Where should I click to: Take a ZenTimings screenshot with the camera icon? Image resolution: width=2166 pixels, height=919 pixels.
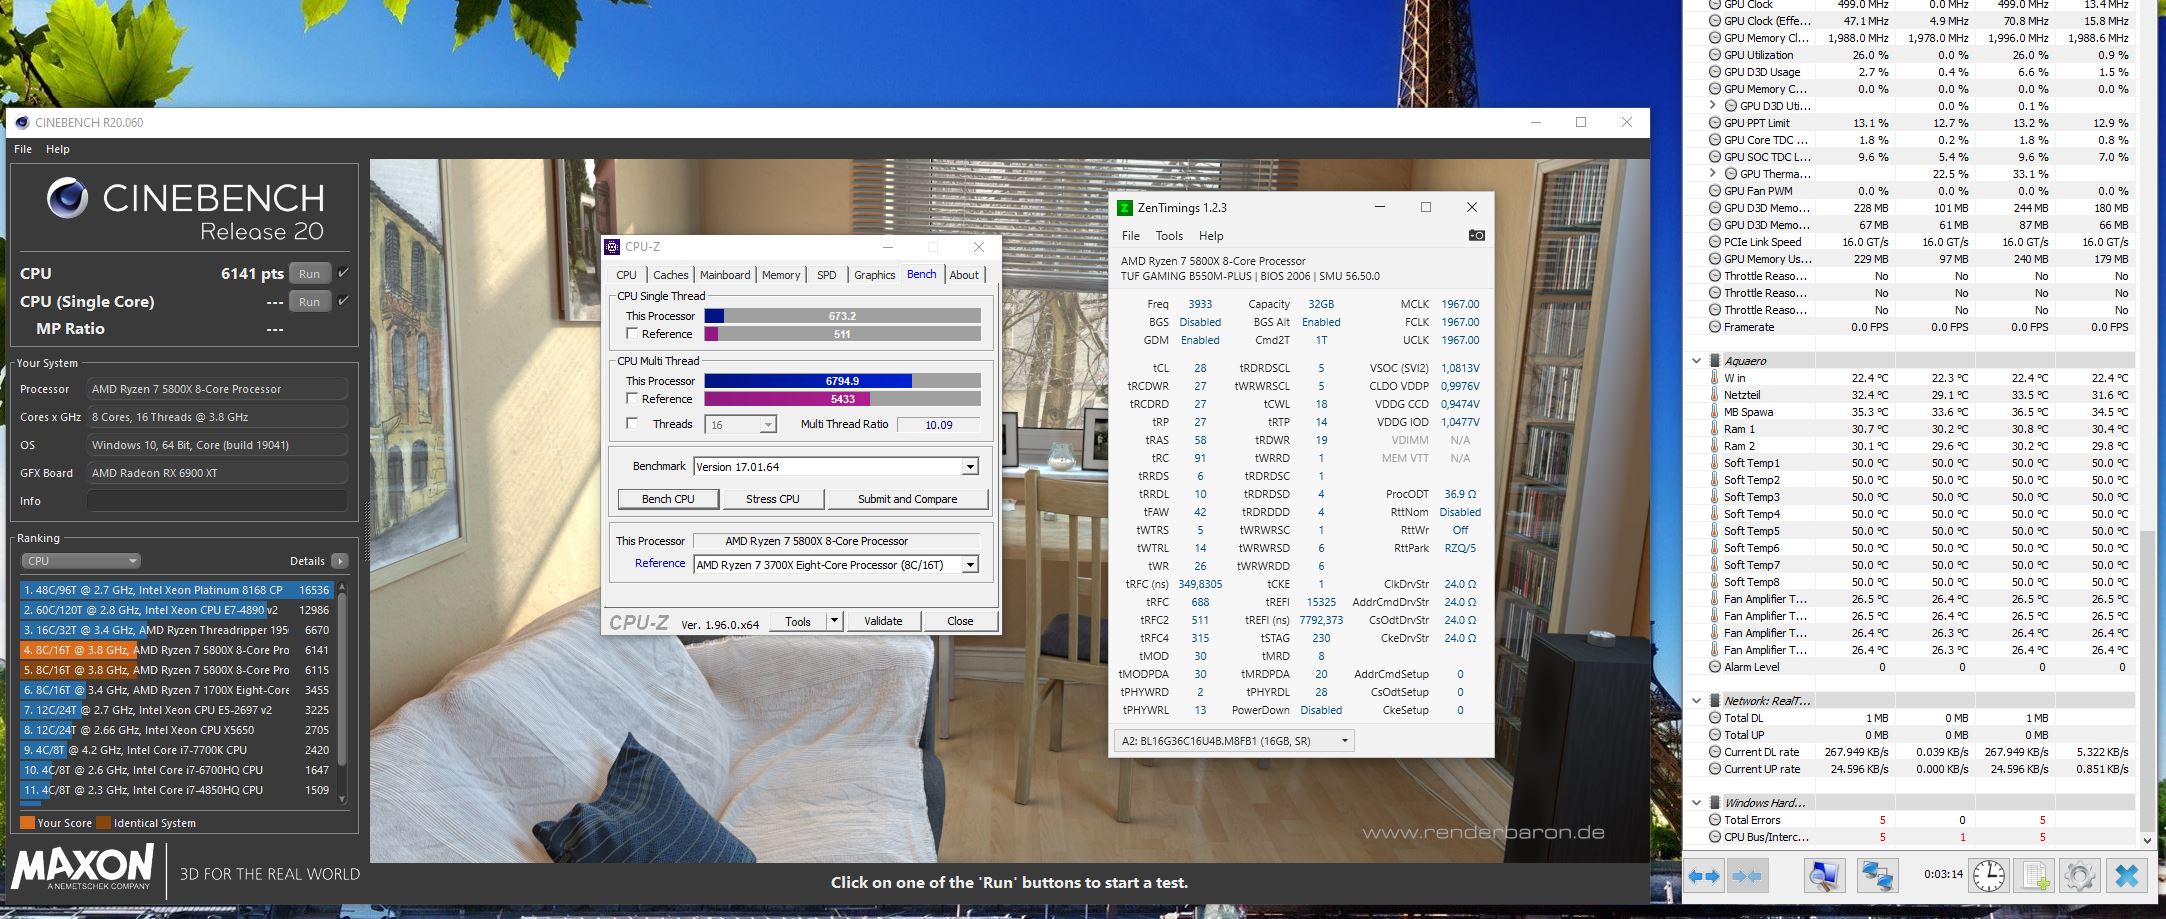pos(1476,235)
